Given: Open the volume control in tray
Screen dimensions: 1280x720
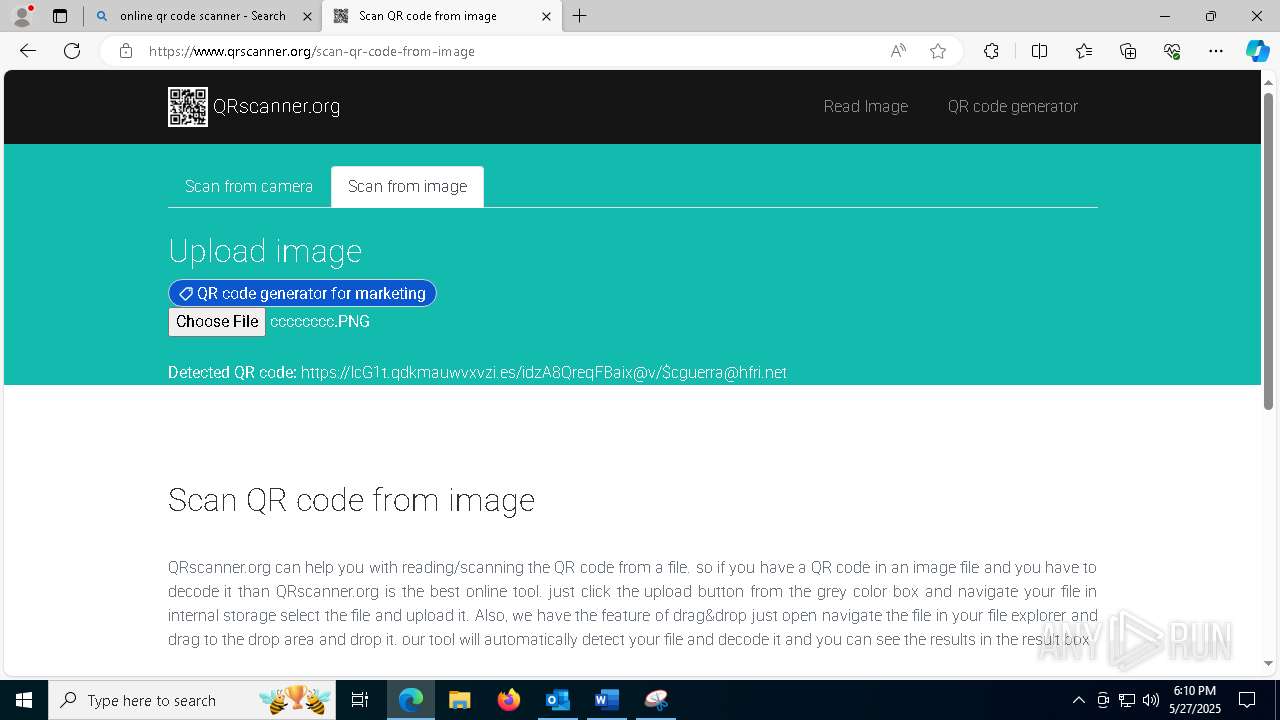Looking at the screenshot, I should coord(1151,700).
